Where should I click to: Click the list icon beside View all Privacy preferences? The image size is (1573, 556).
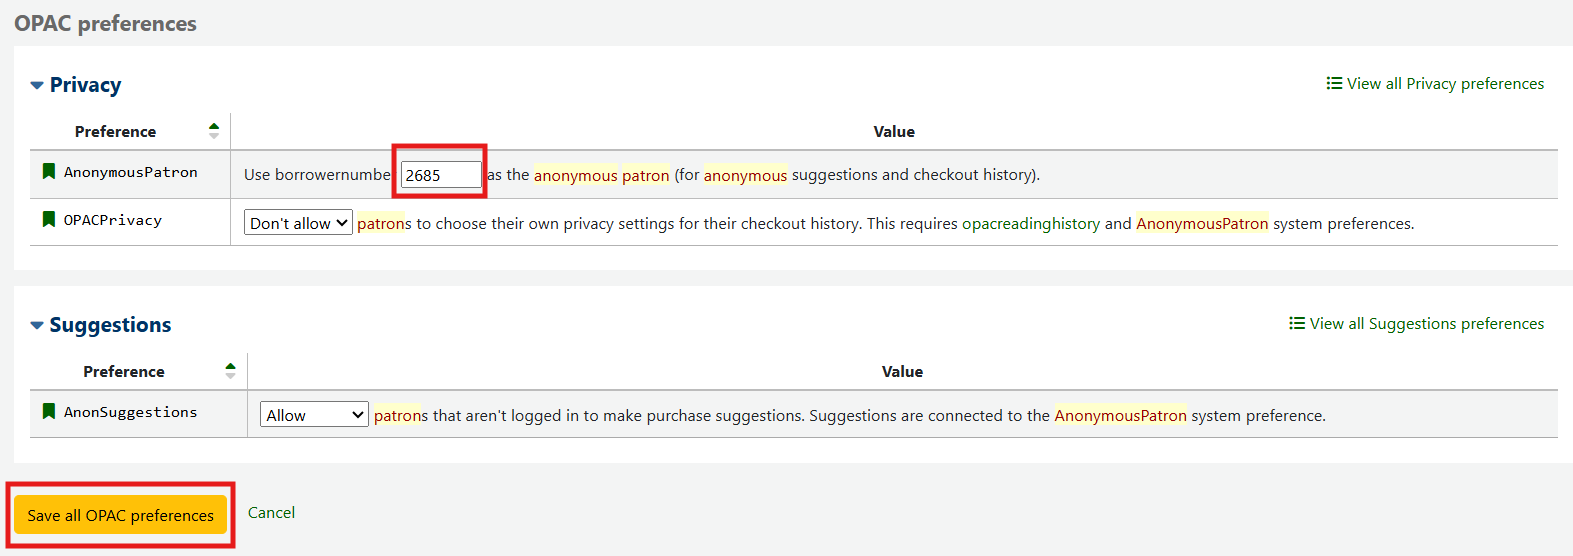[x=1334, y=83]
